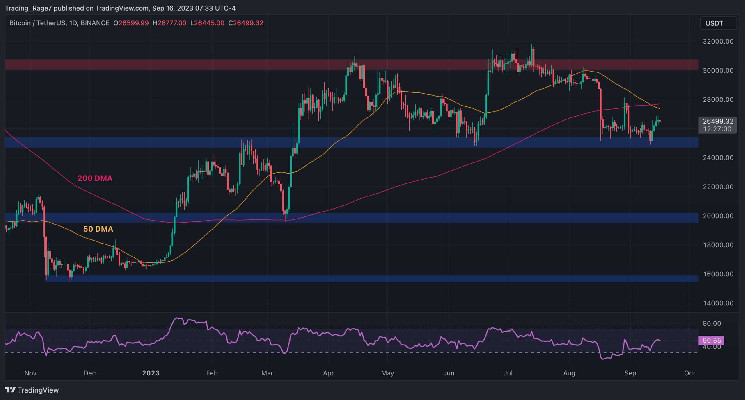The image size is (745, 400).
Task: Click the 18000.00 price axis label
Action: [x=717, y=245]
